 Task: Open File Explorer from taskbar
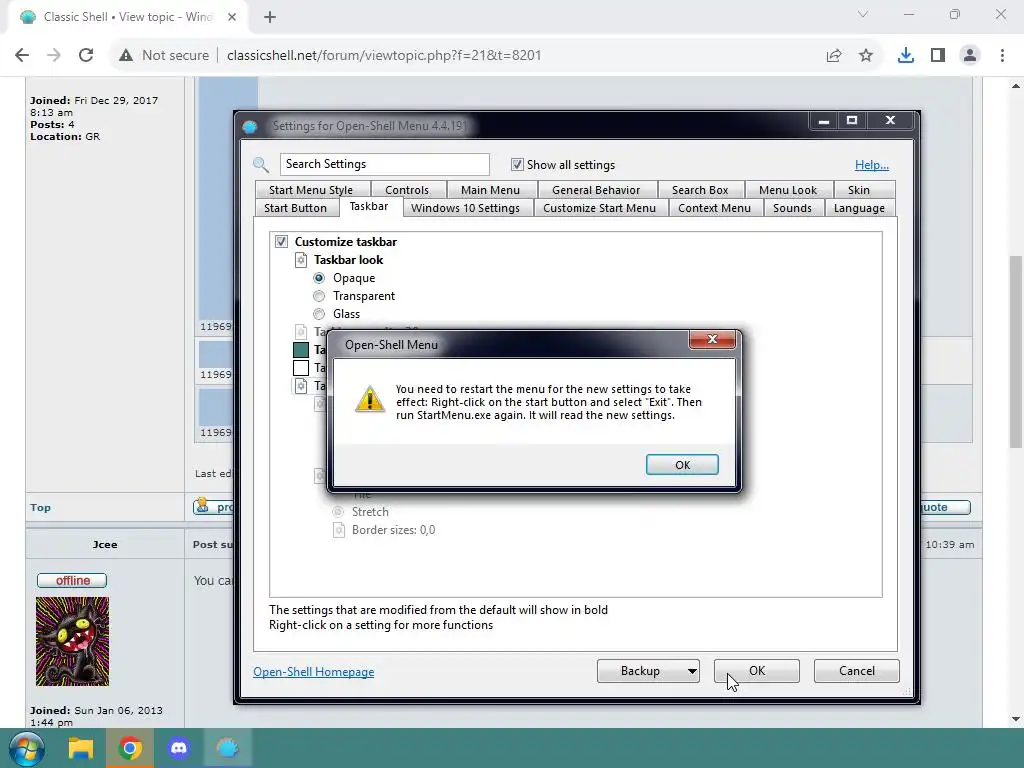[81, 748]
